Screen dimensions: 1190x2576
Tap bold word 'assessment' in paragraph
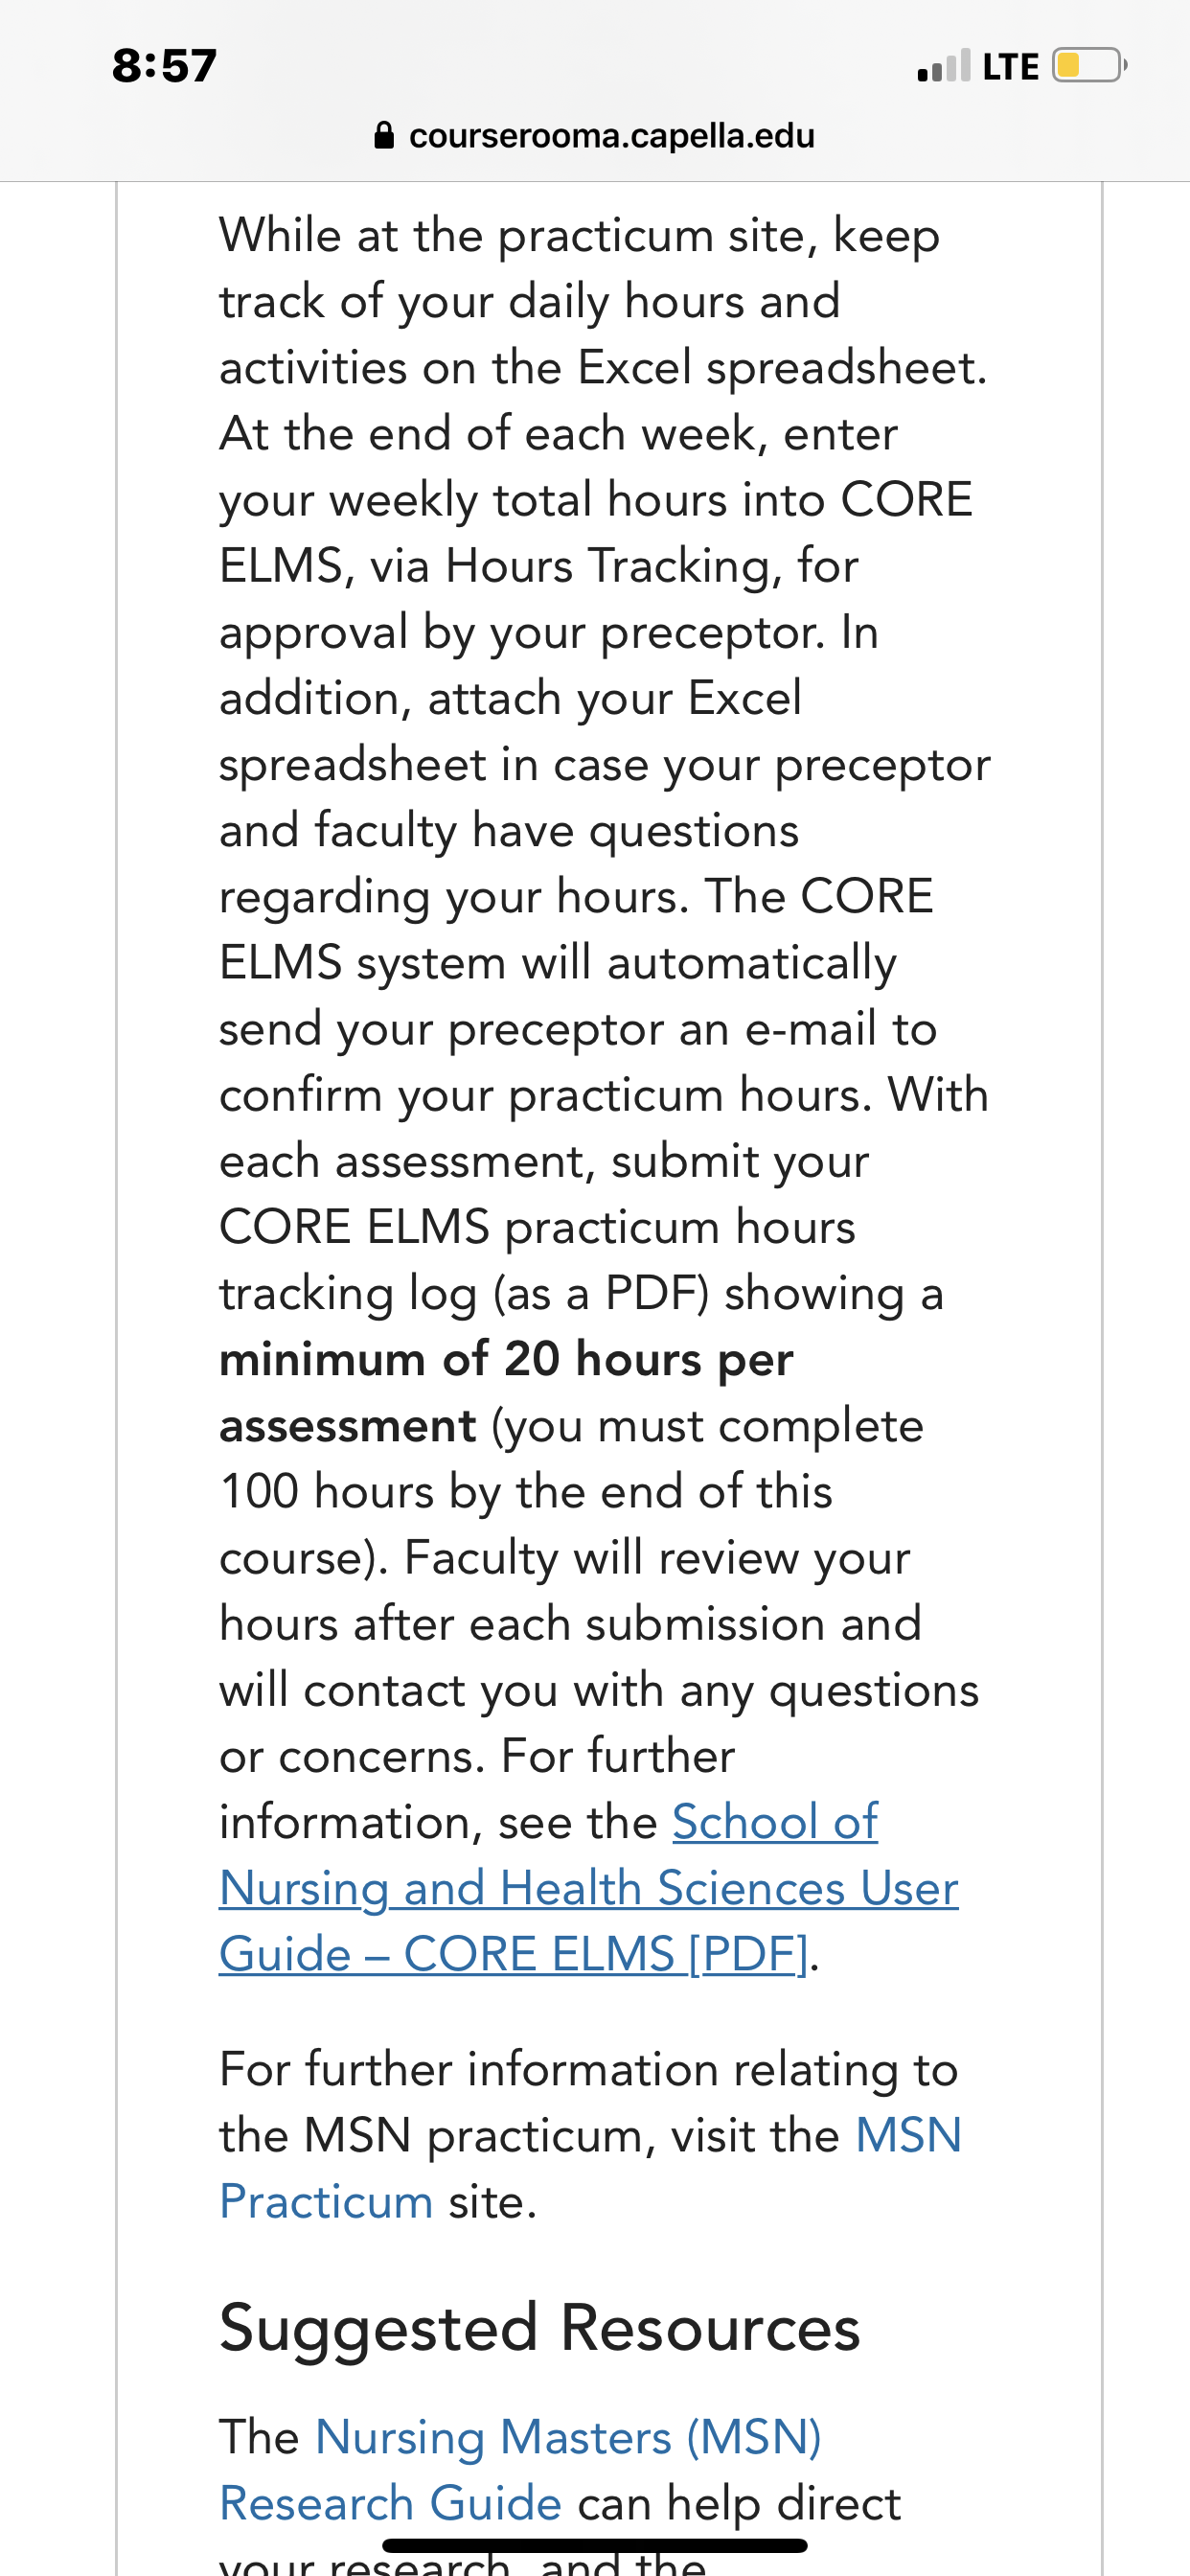[348, 1426]
